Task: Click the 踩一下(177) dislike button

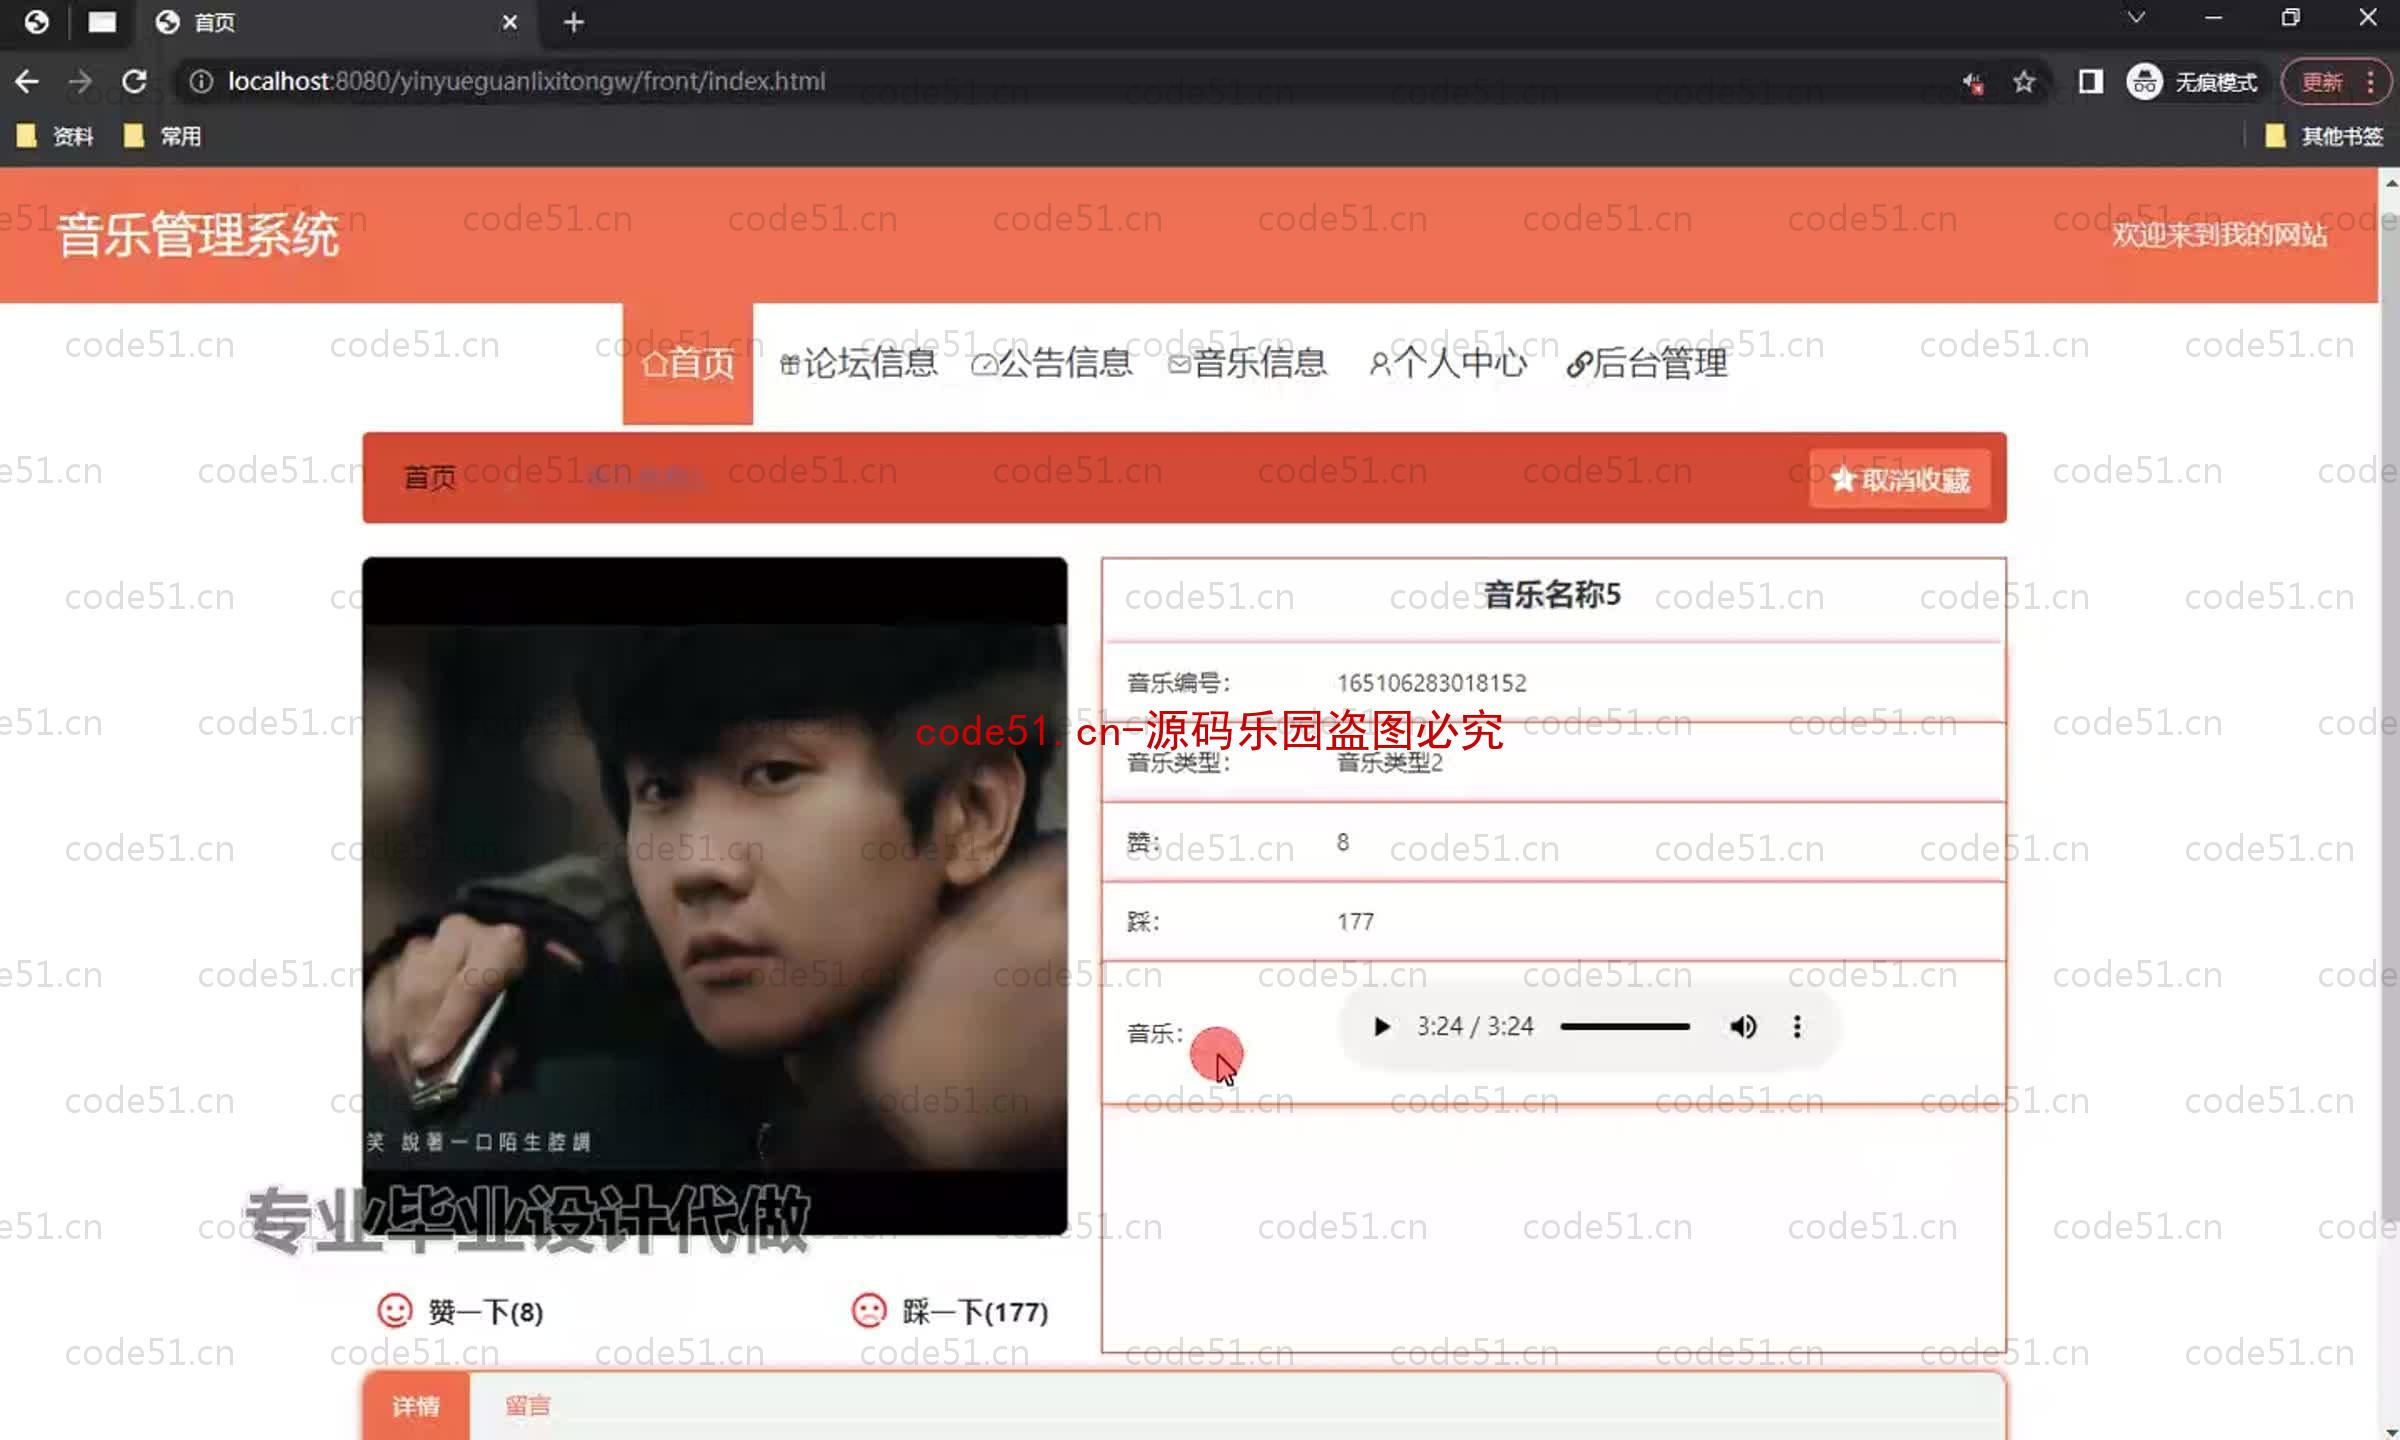Action: 949,1311
